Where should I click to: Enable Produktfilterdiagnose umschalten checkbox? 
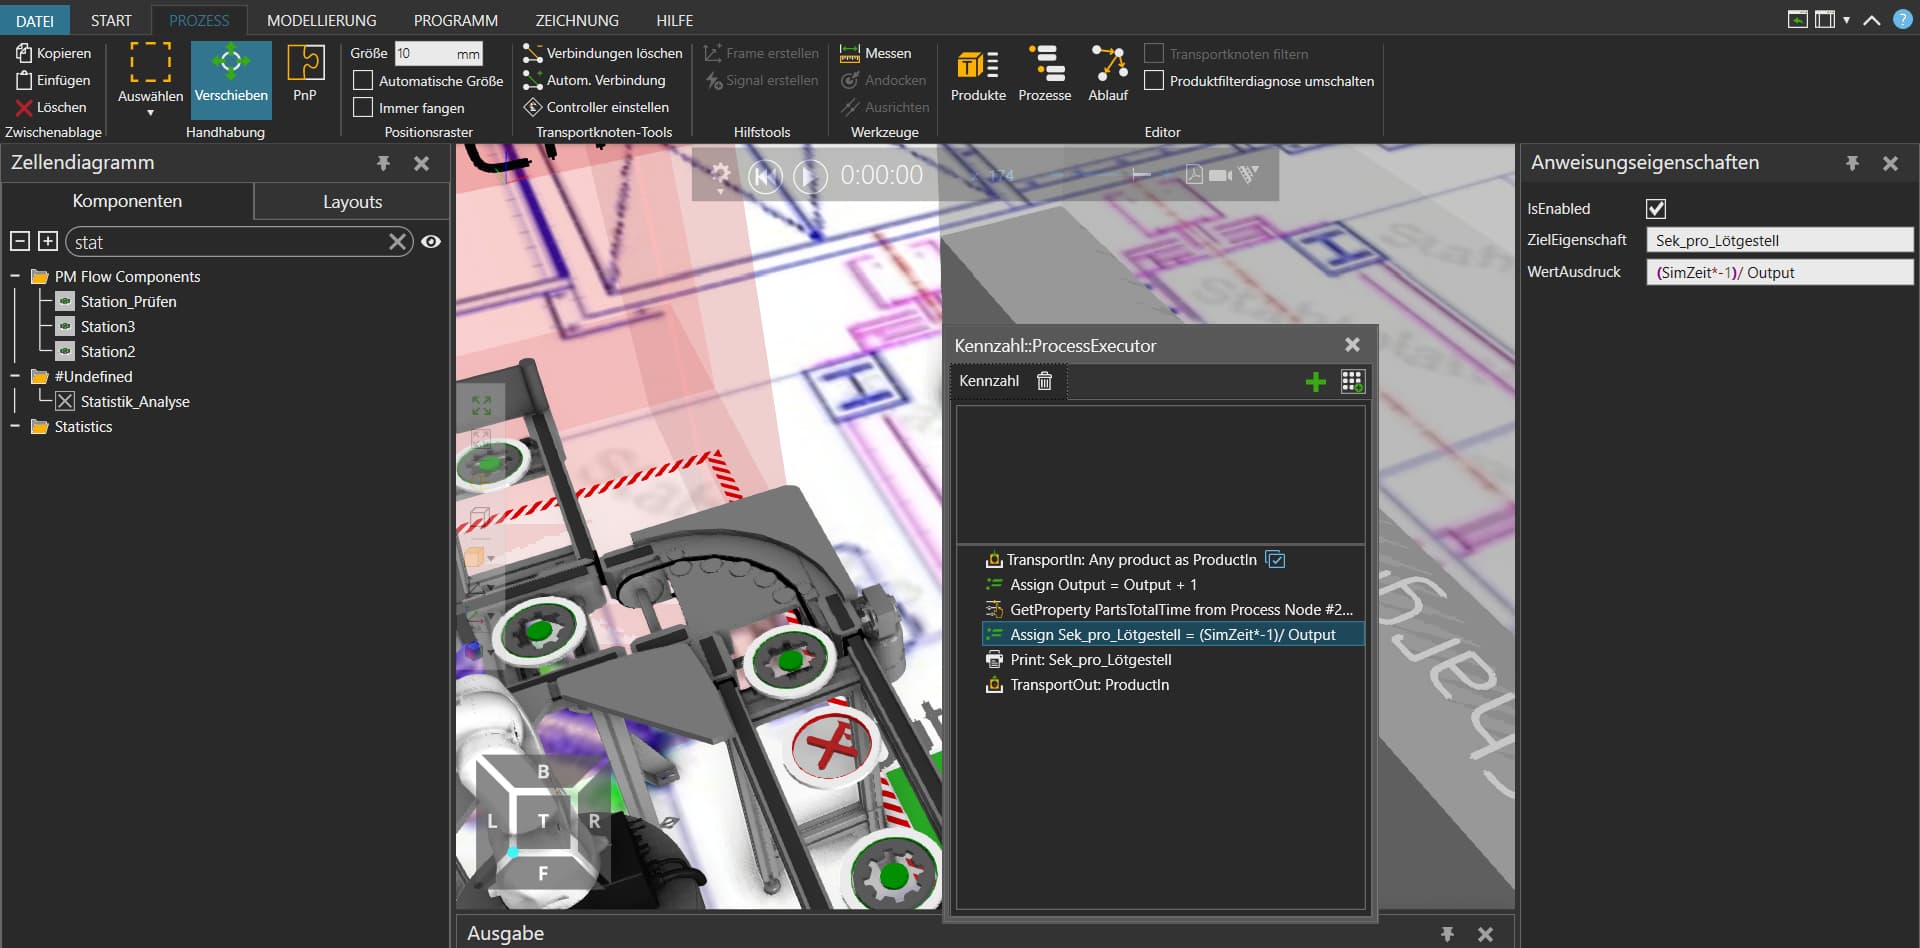(1154, 81)
